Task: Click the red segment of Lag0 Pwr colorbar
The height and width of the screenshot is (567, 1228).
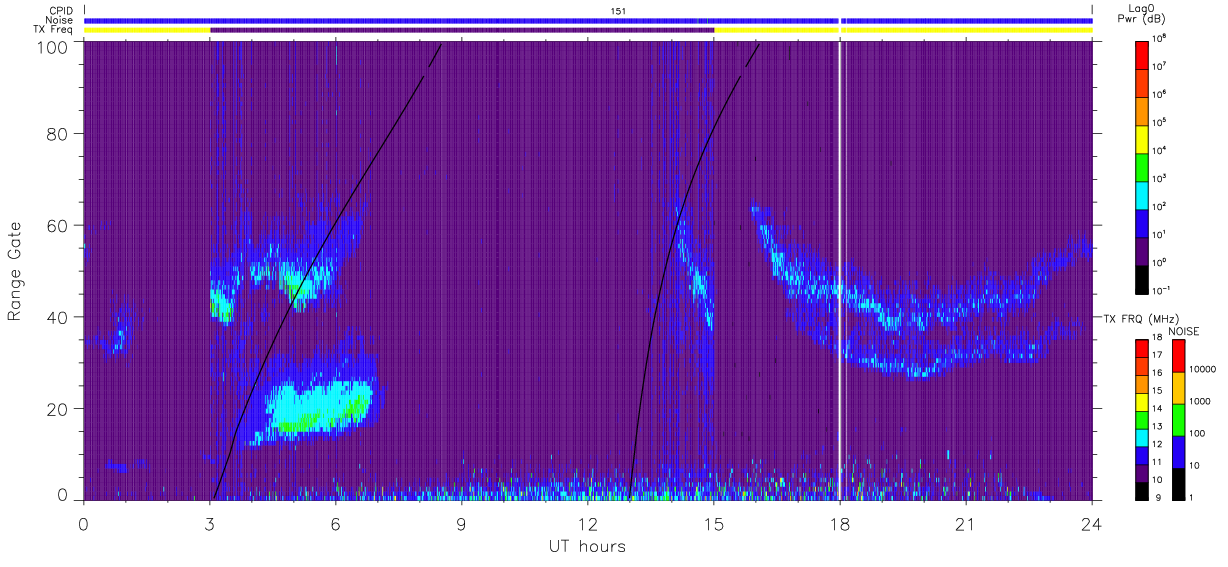Action: click(x=1142, y=57)
